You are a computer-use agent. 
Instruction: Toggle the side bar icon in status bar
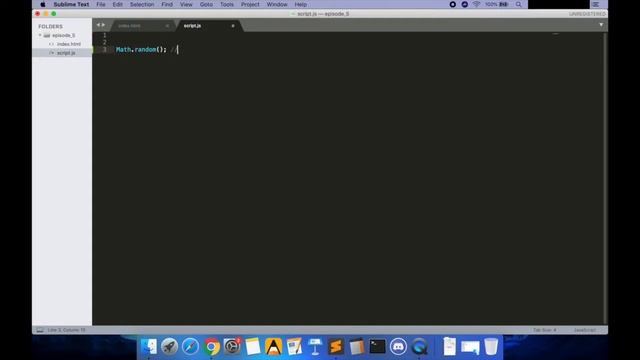click(x=40, y=330)
